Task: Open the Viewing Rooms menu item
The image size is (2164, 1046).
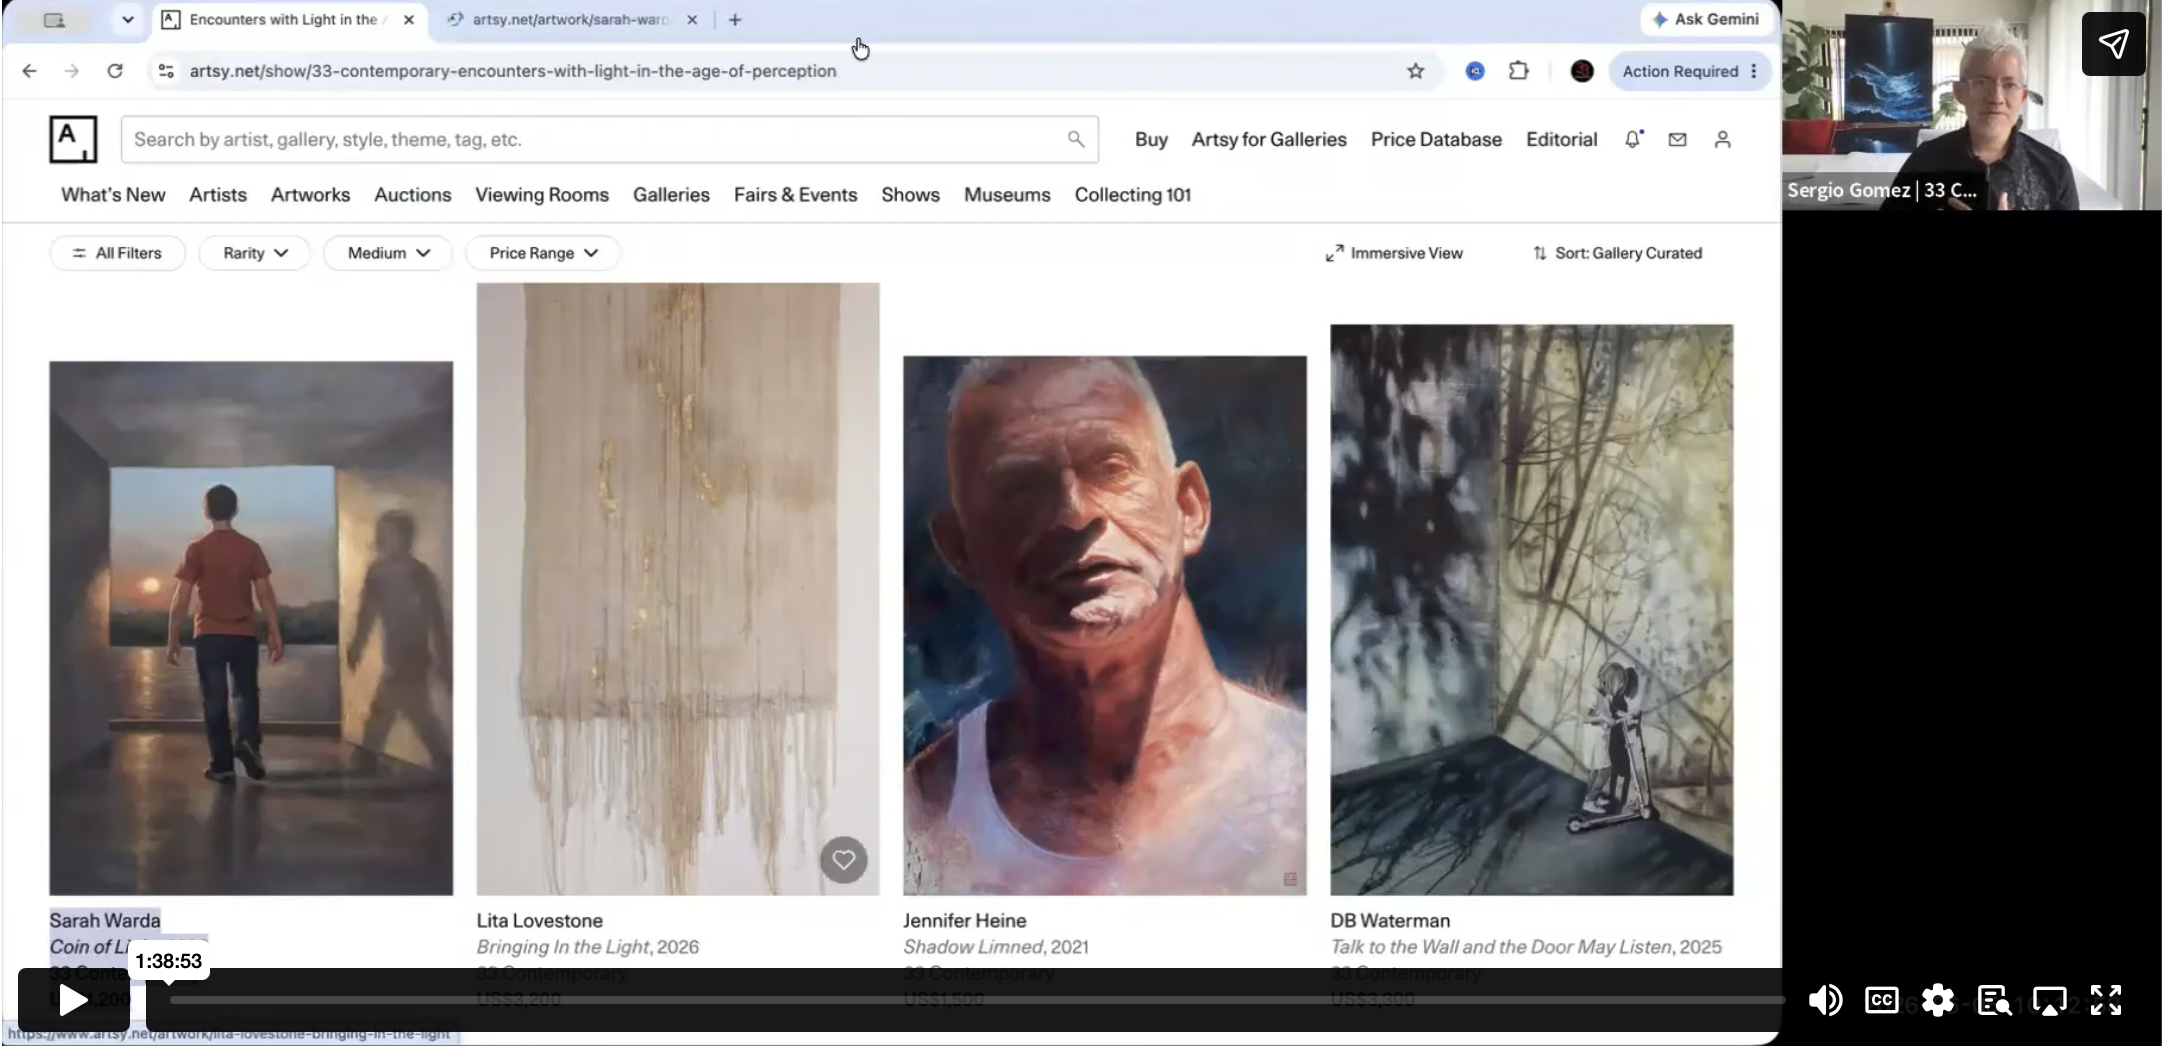Action: [x=542, y=195]
